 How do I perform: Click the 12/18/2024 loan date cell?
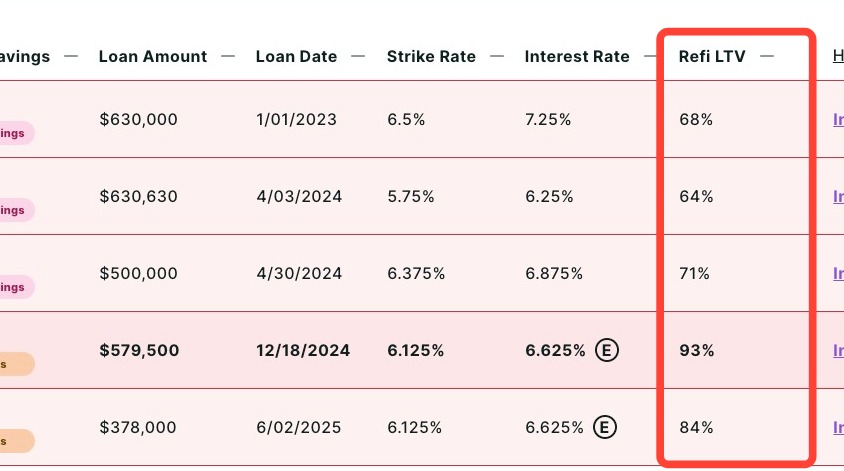(x=301, y=351)
